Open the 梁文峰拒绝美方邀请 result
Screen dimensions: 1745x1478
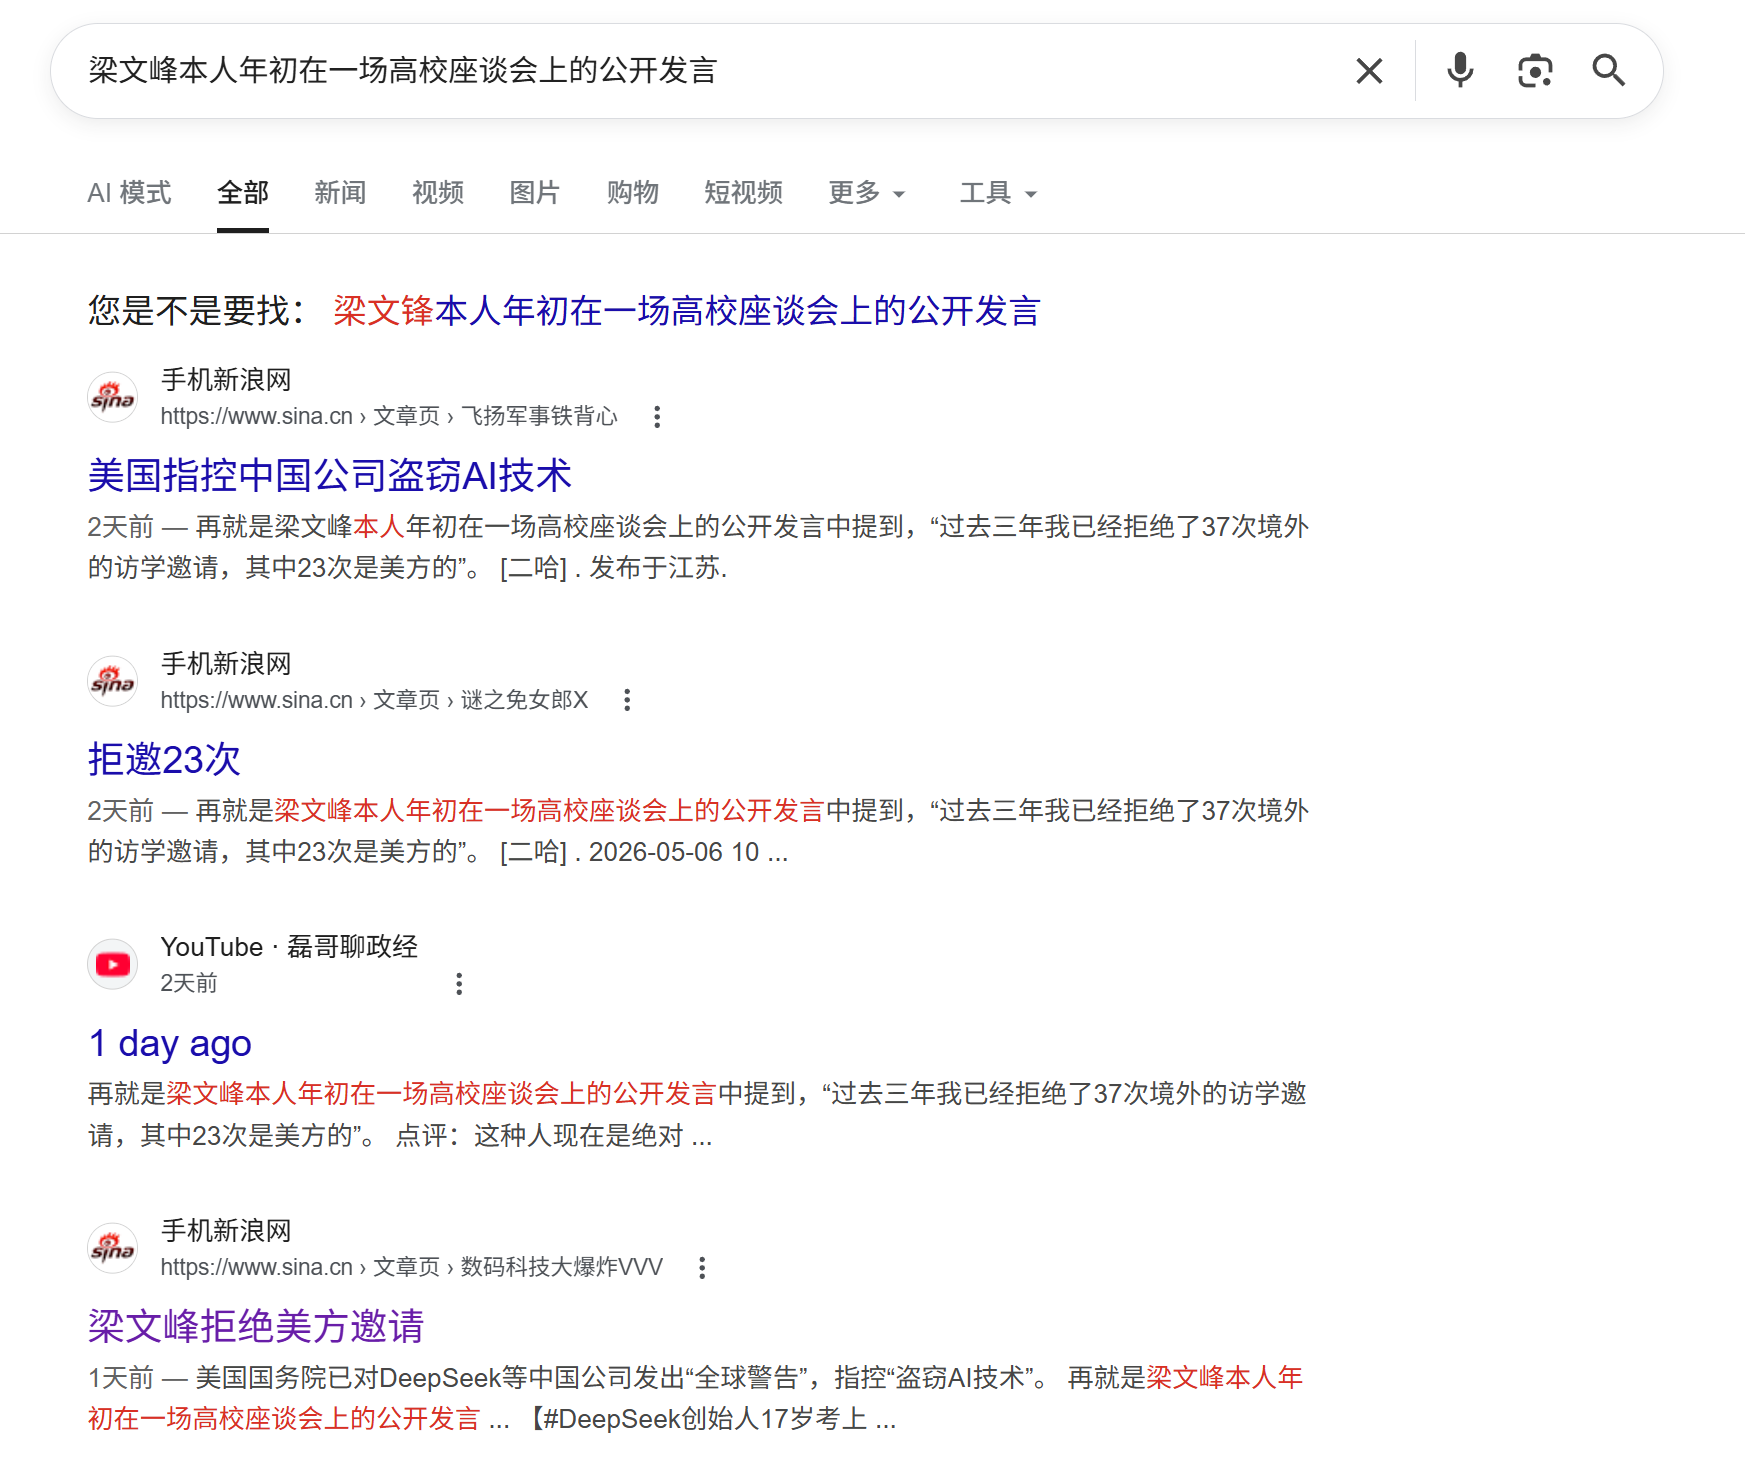(256, 1326)
